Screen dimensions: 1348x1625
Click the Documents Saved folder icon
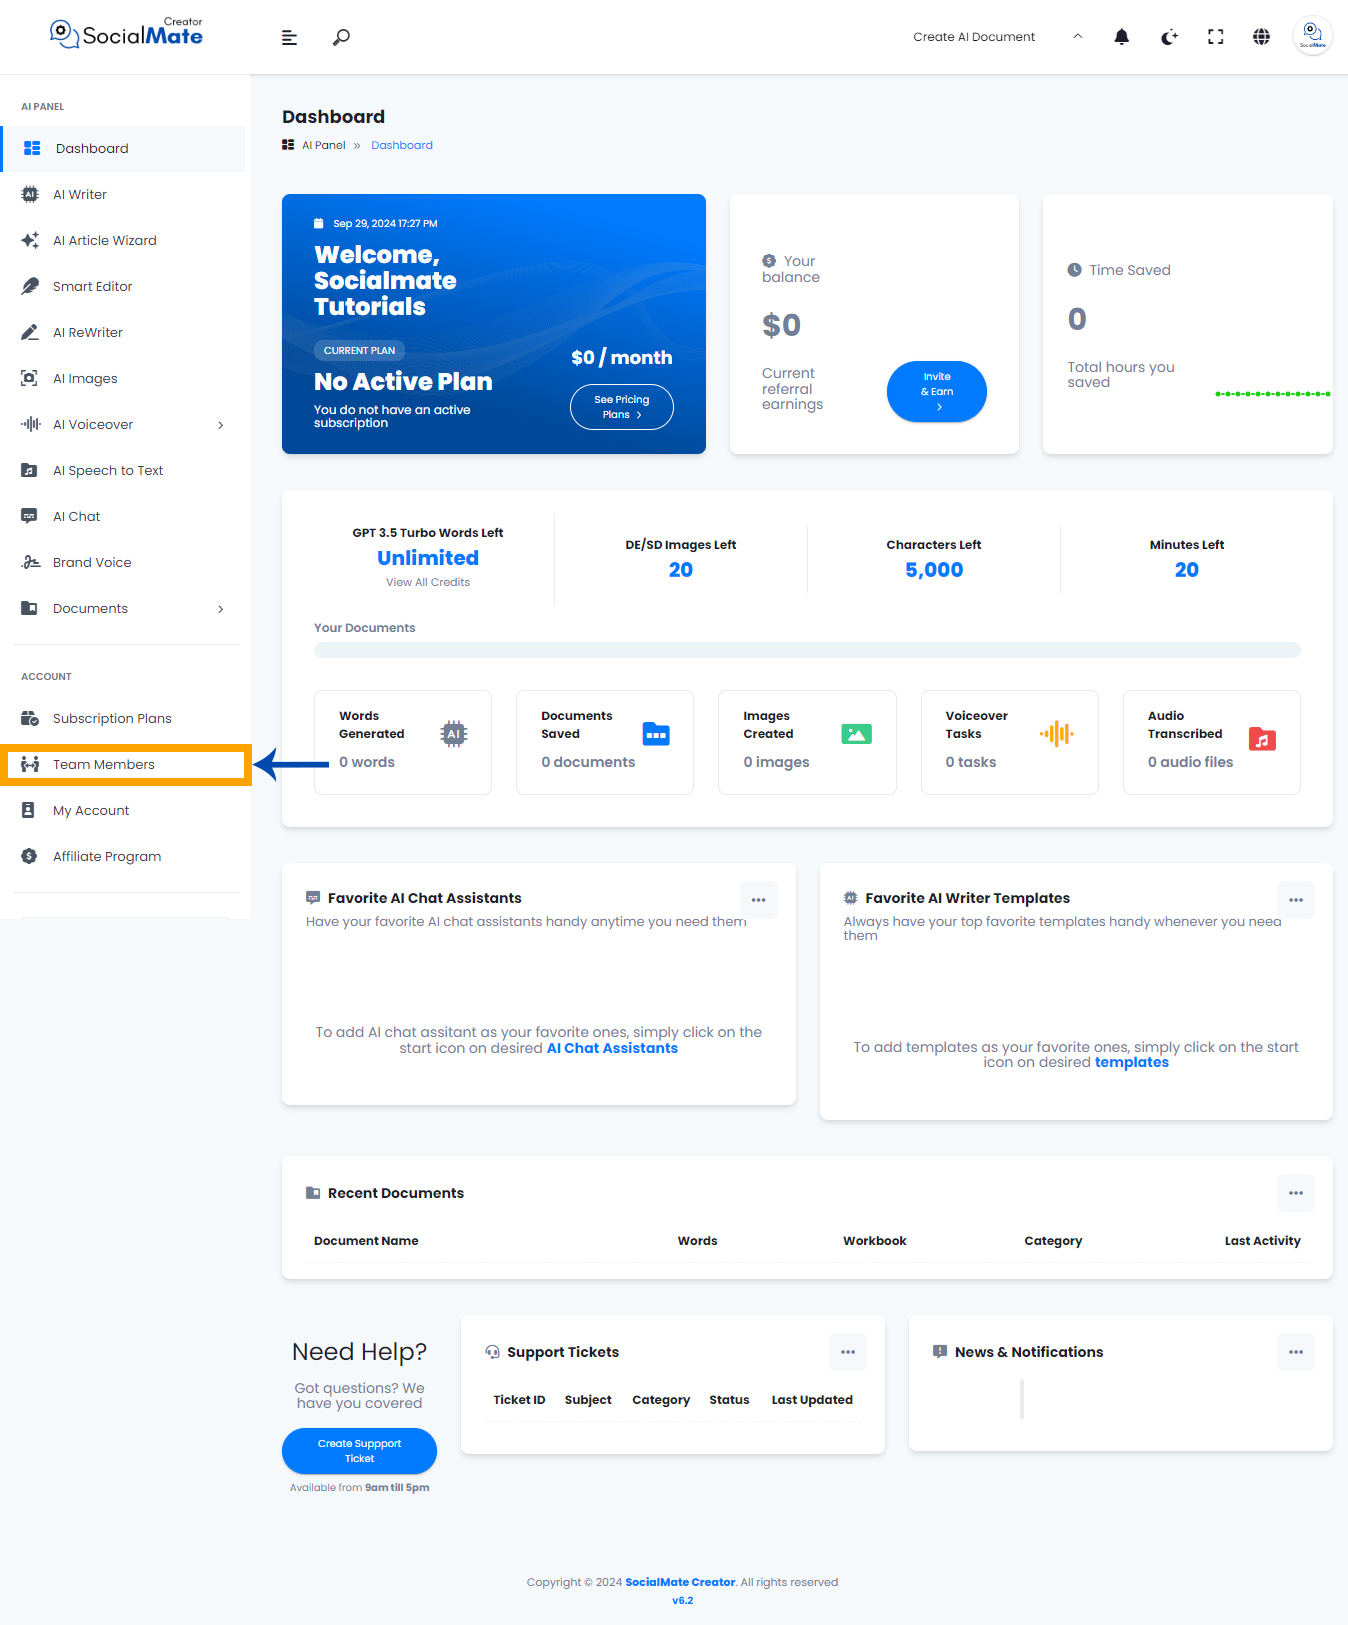tap(656, 734)
